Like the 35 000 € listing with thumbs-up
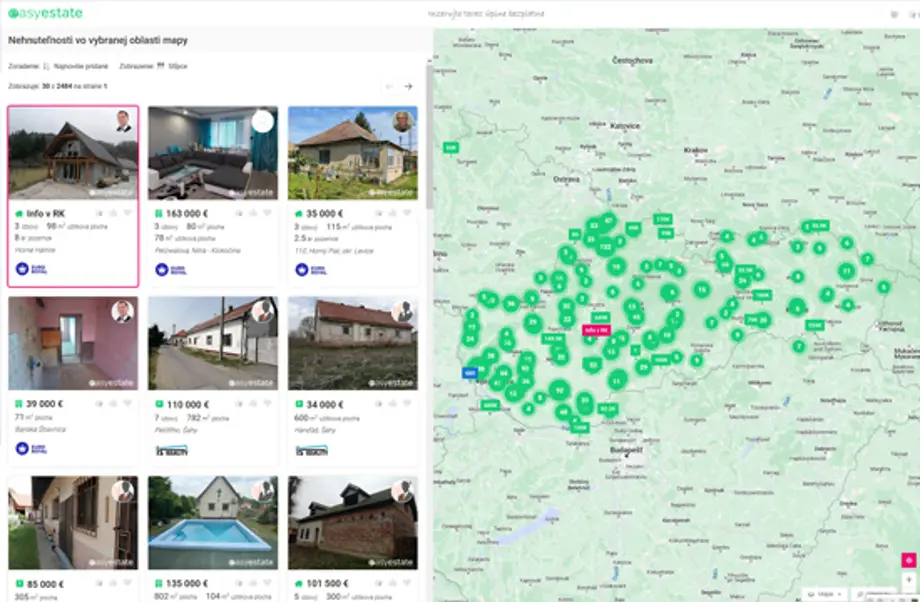Viewport: 920px width, 602px height. click(393, 213)
